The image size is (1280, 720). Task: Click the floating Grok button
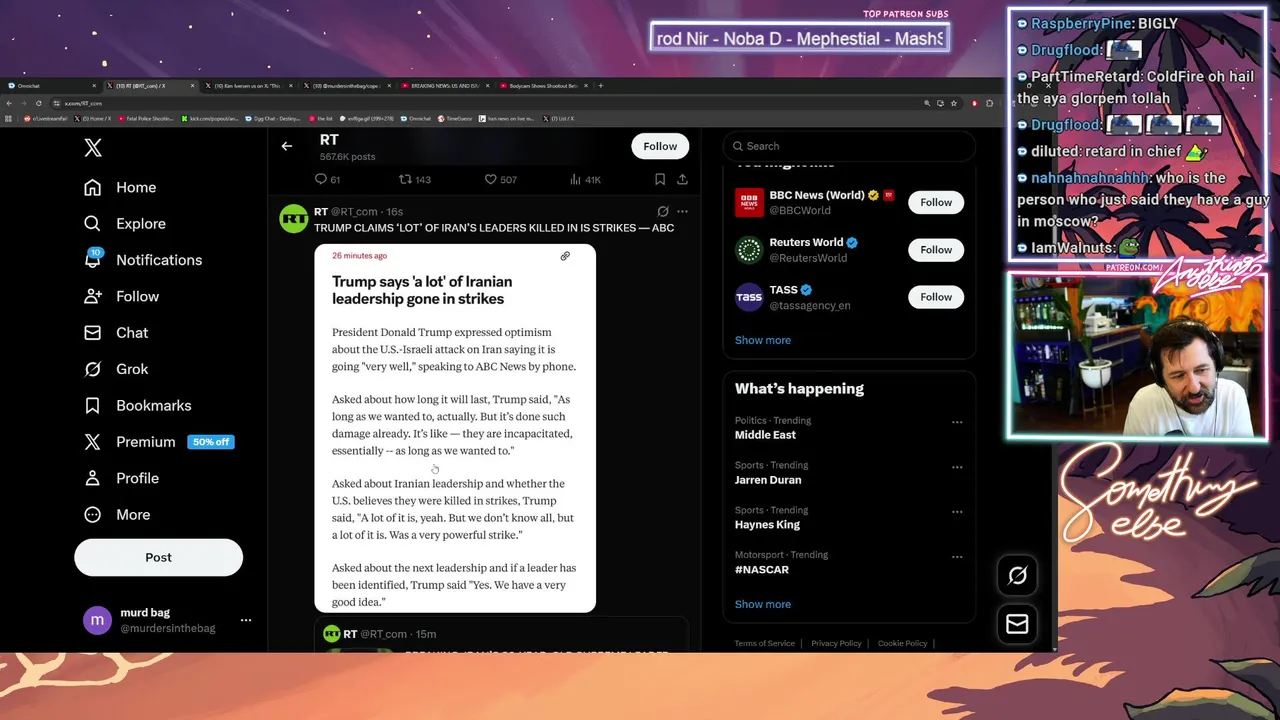1017,575
